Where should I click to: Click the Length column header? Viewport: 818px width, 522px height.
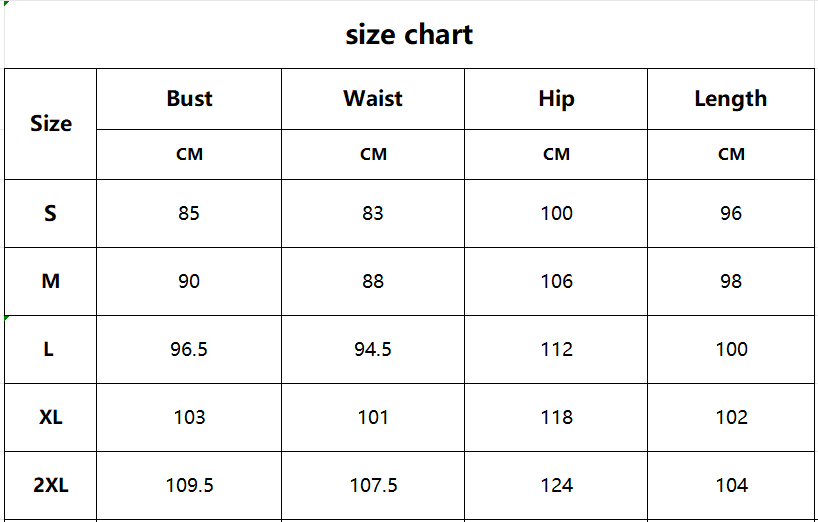point(731,98)
